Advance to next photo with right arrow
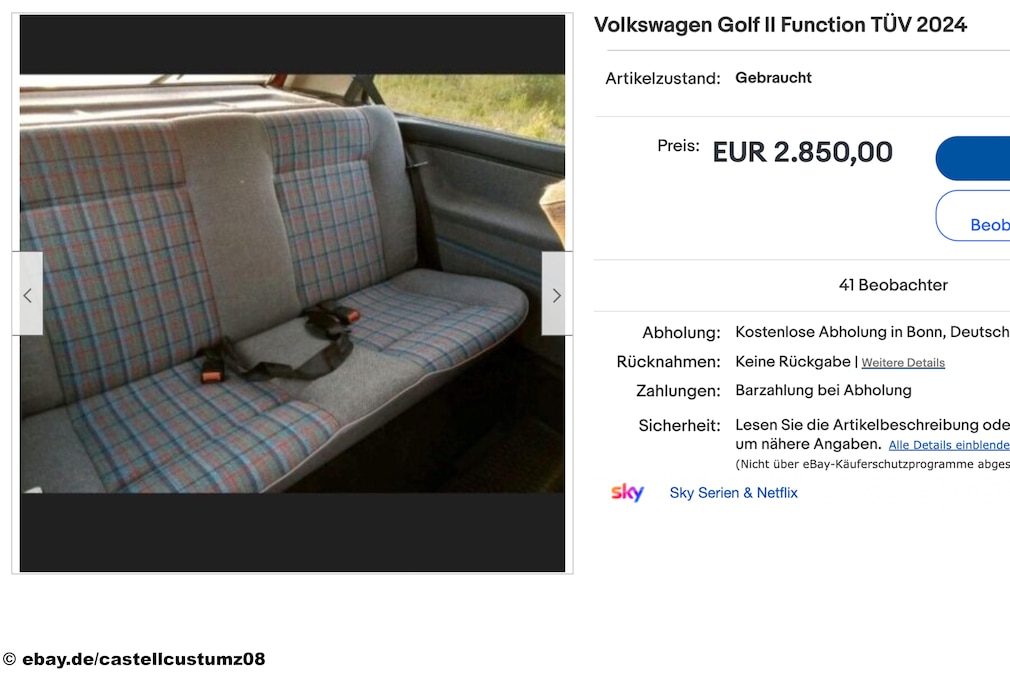Viewport: 1010px width, 673px height. click(557, 294)
